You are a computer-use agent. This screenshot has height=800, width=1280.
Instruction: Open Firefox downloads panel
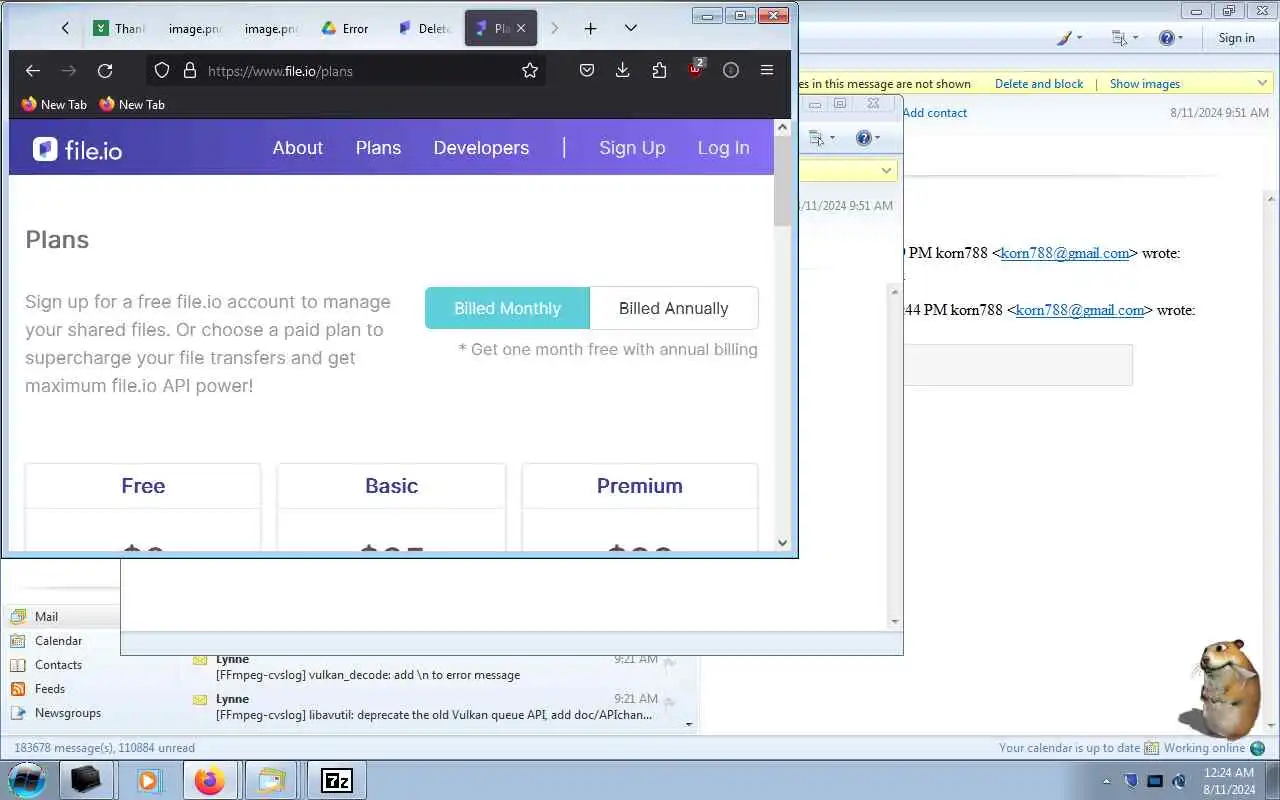click(622, 70)
